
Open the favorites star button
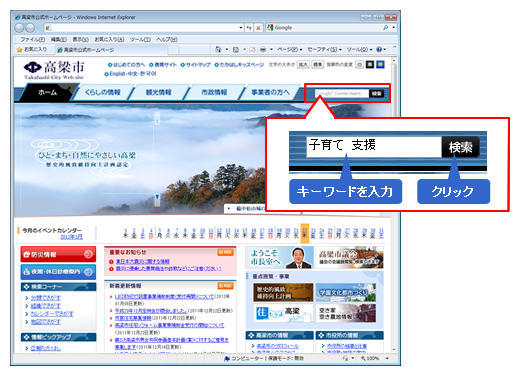pyautogui.click(x=32, y=50)
